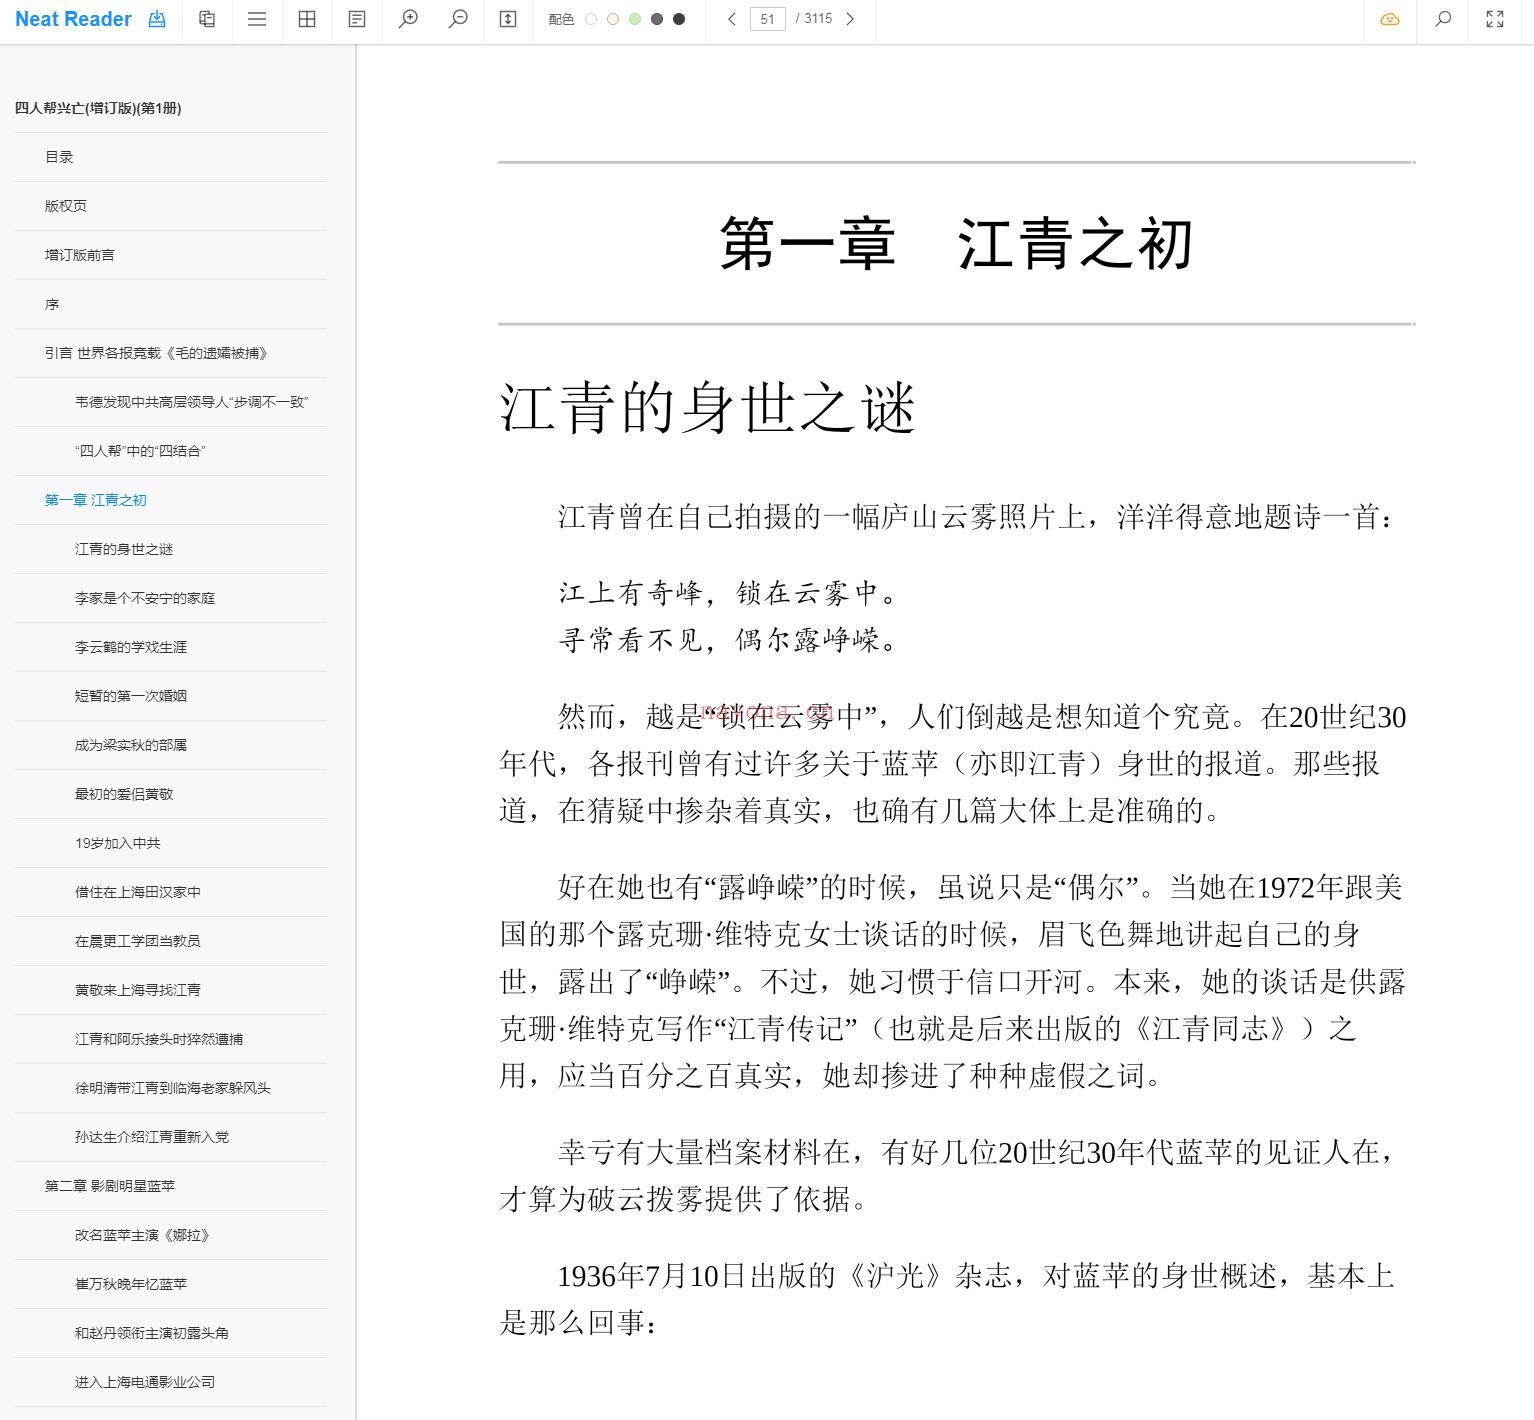Go to next page arrow

coord(850,19)
